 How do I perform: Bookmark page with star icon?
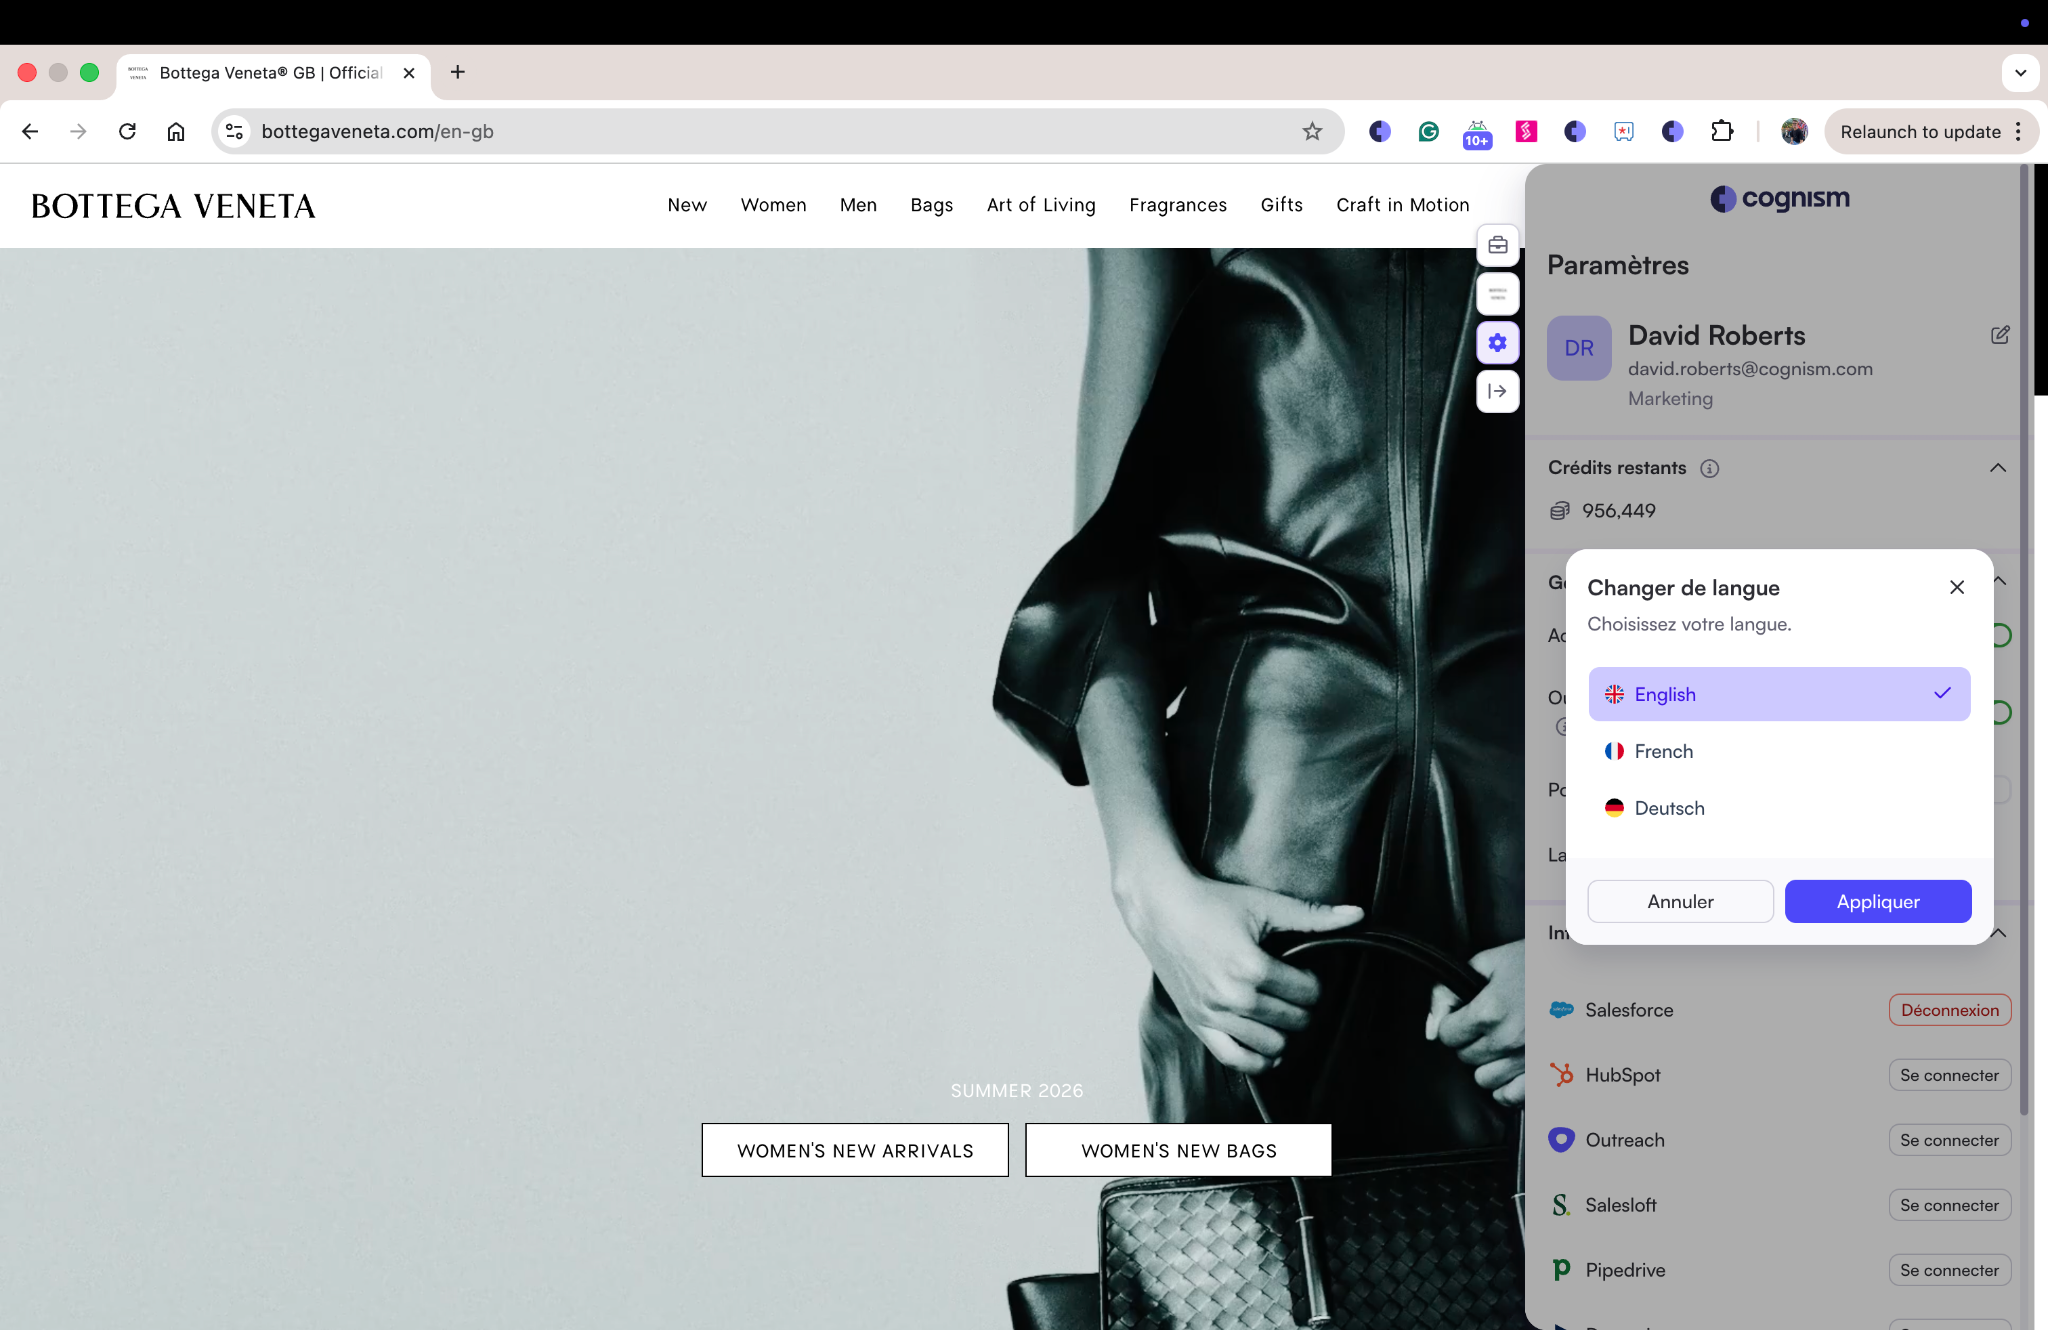1312,131
